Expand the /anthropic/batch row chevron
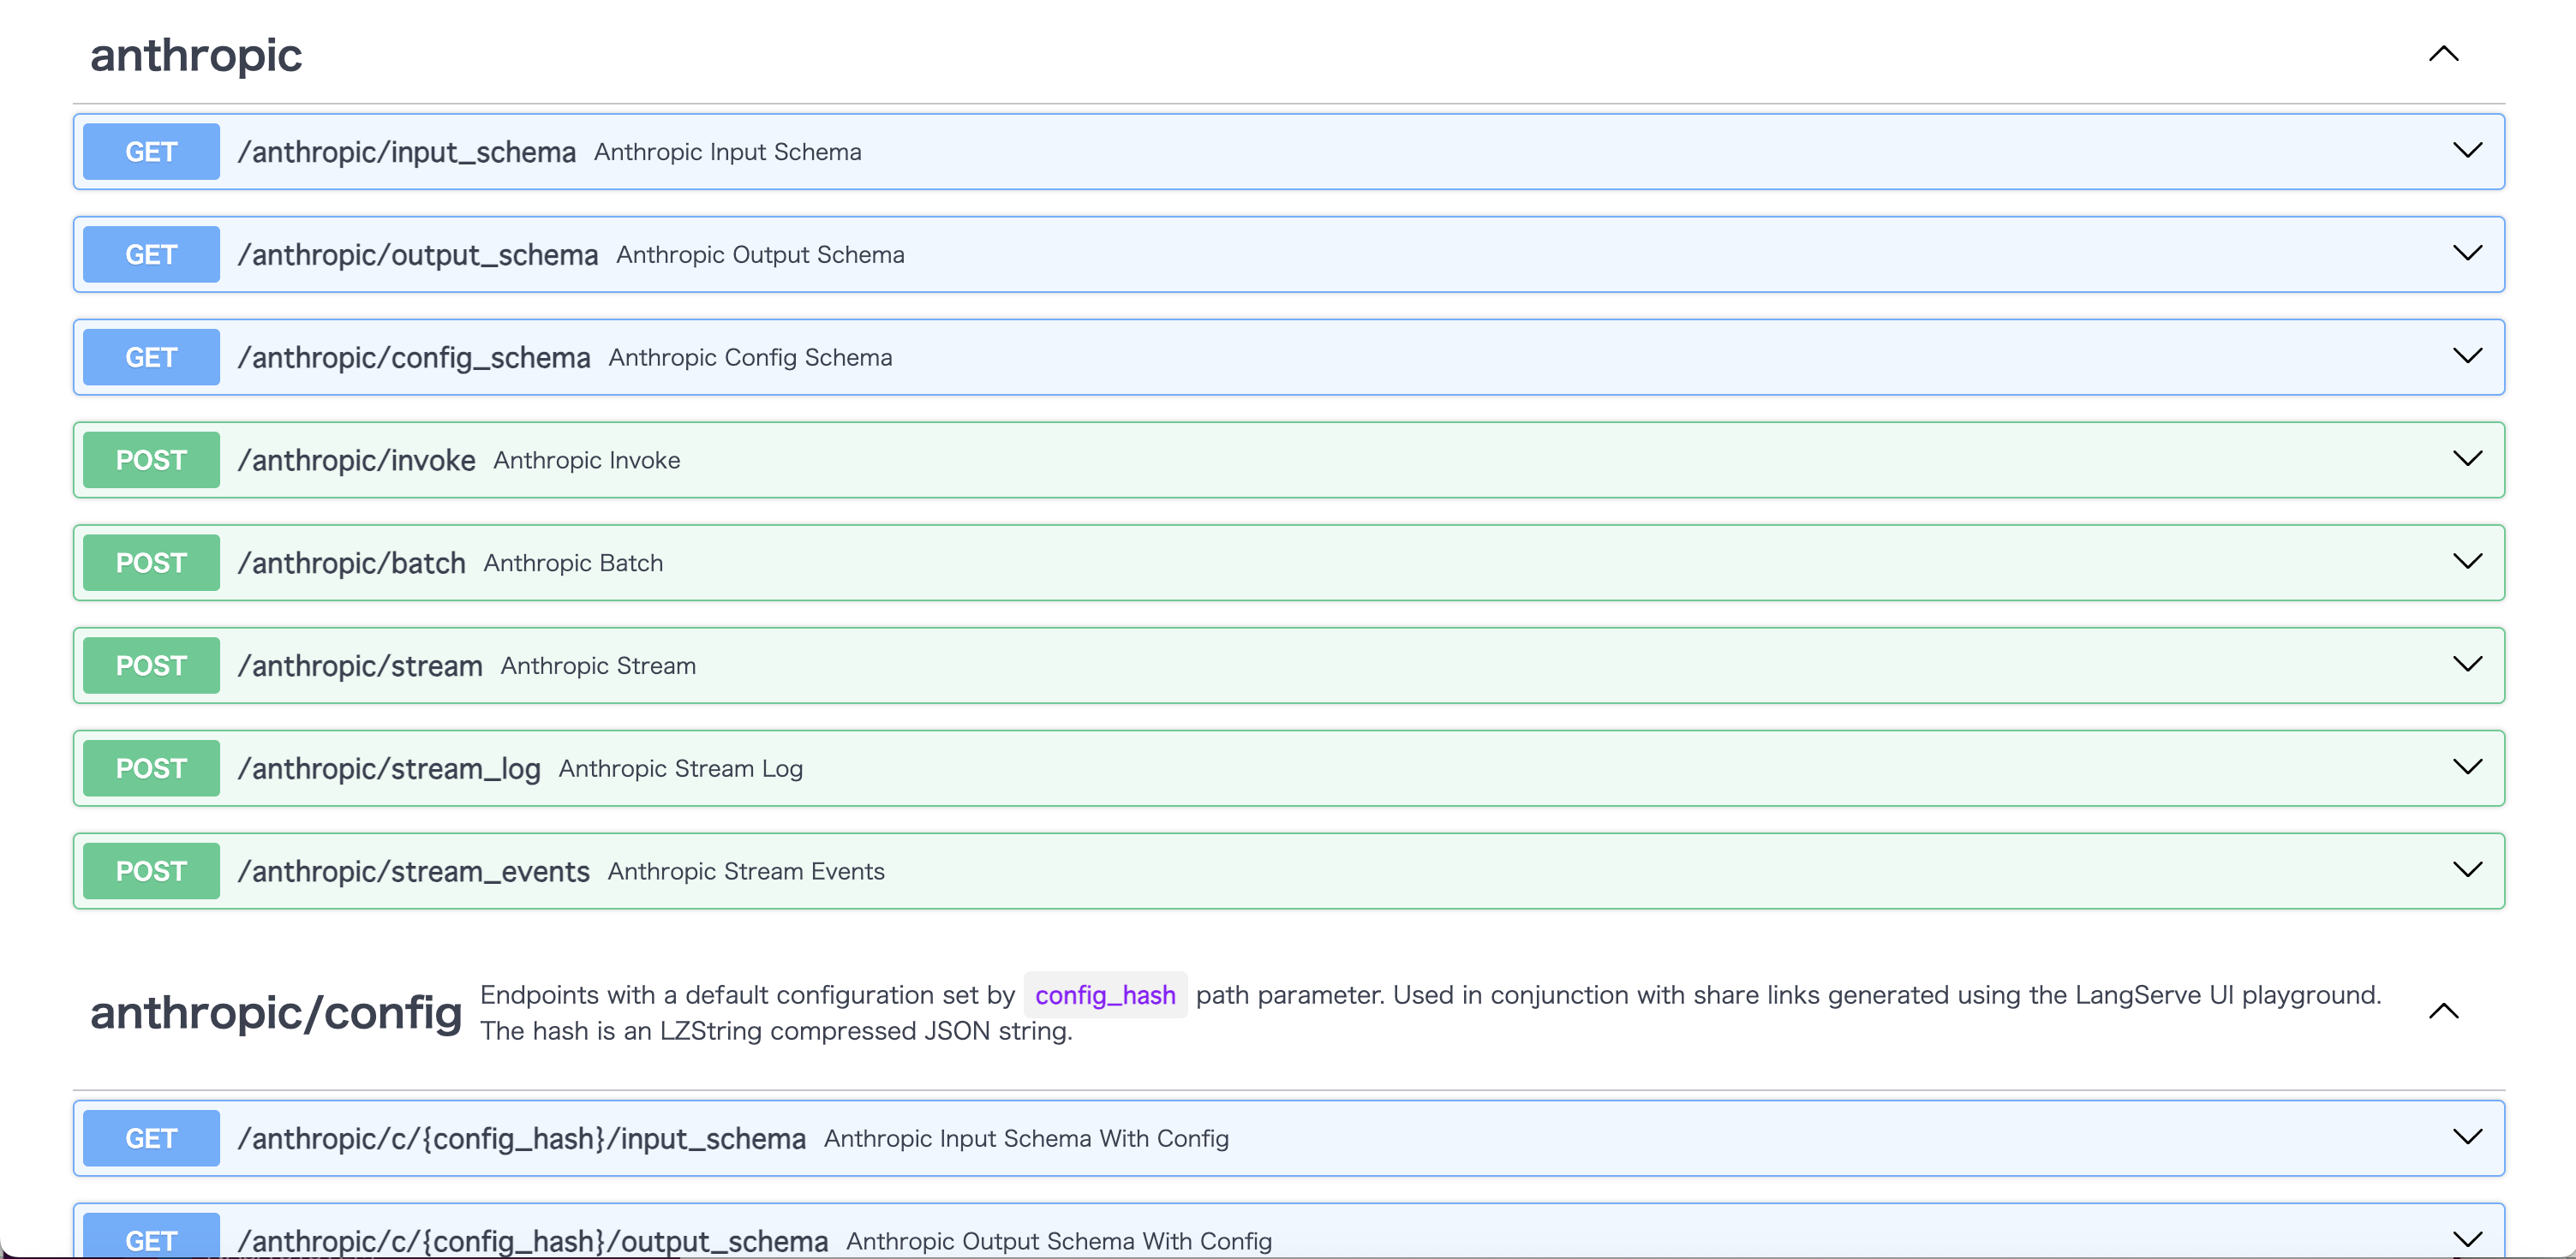 (2467, 562)
